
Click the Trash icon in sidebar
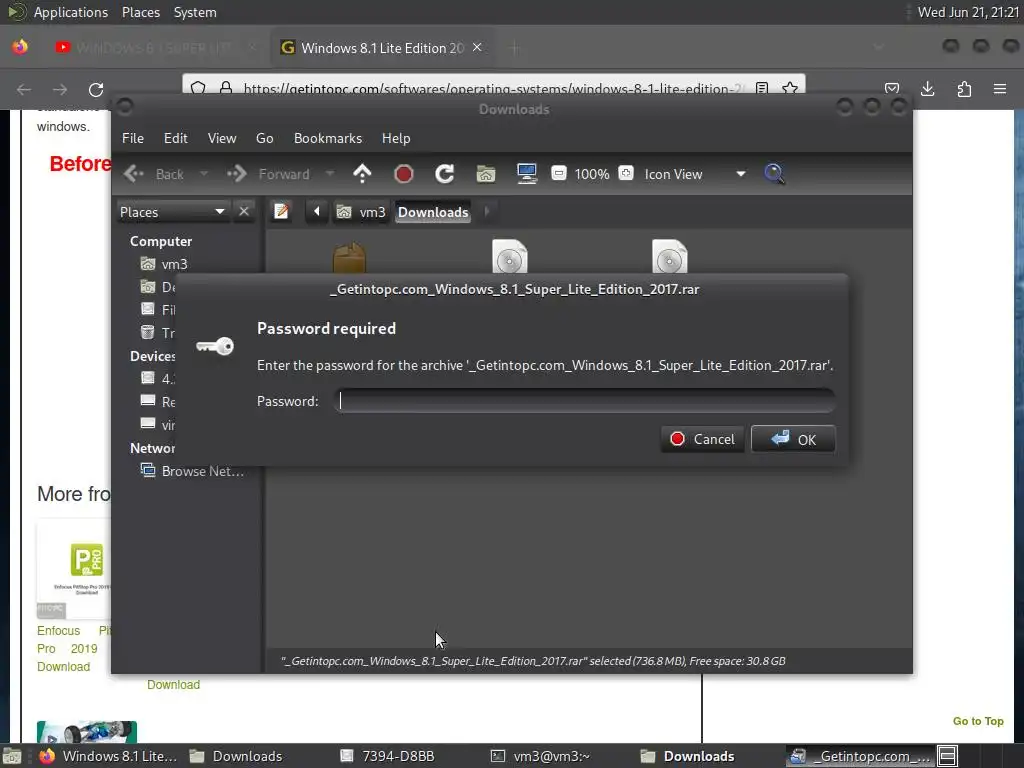tap(148, 332)
